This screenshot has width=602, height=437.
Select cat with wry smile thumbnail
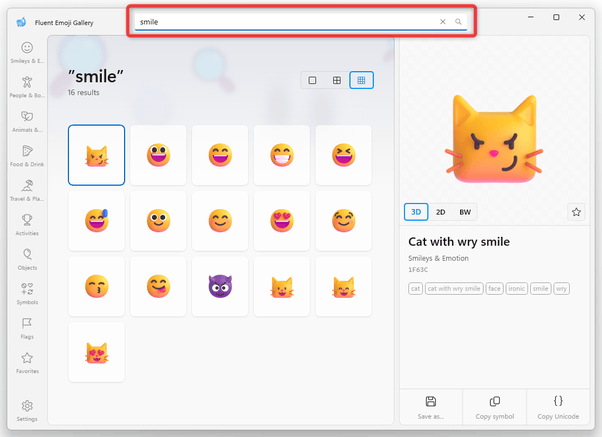[96, 155]
